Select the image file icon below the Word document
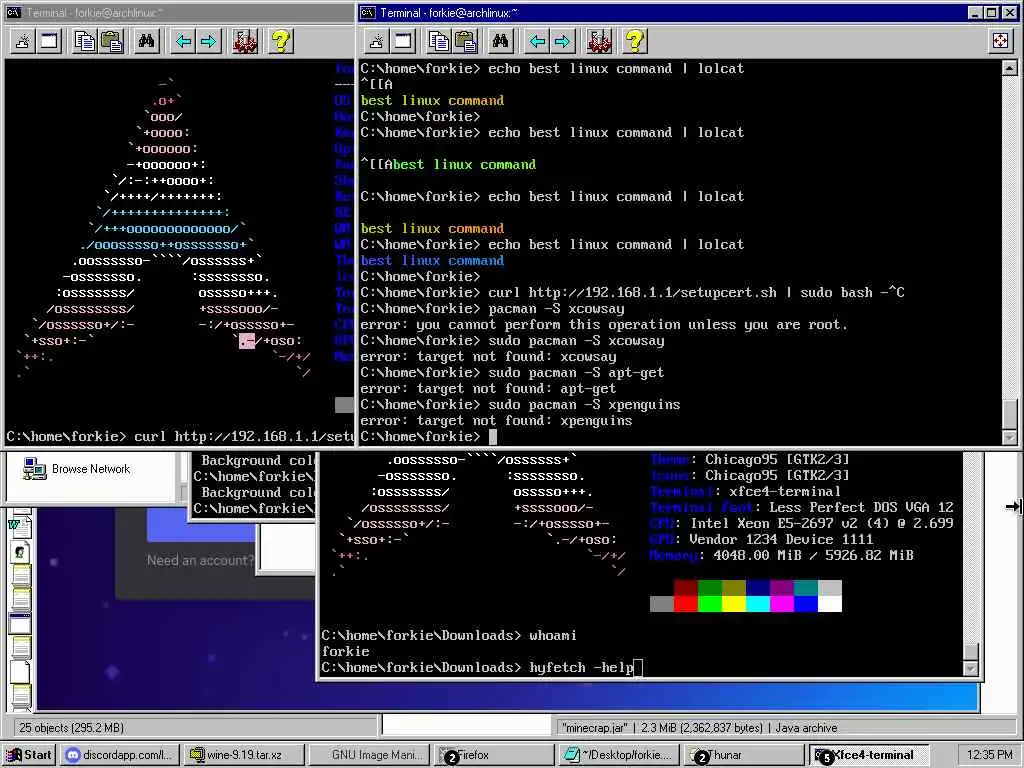1024x768 pixels. pos(20,552)
